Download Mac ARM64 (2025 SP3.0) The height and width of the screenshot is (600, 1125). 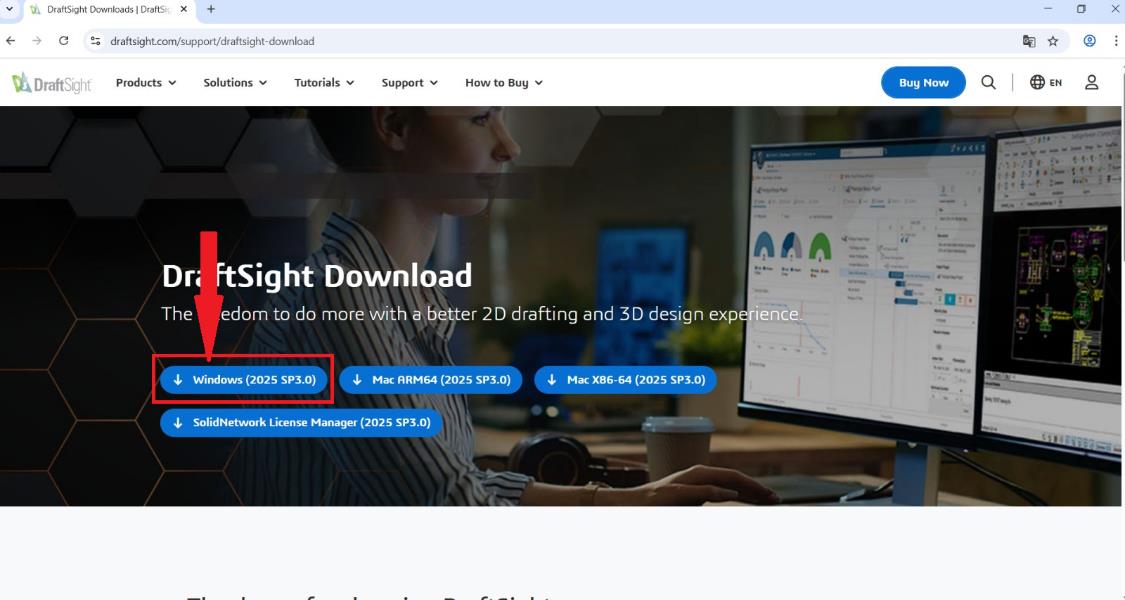[x=430, y=380]
